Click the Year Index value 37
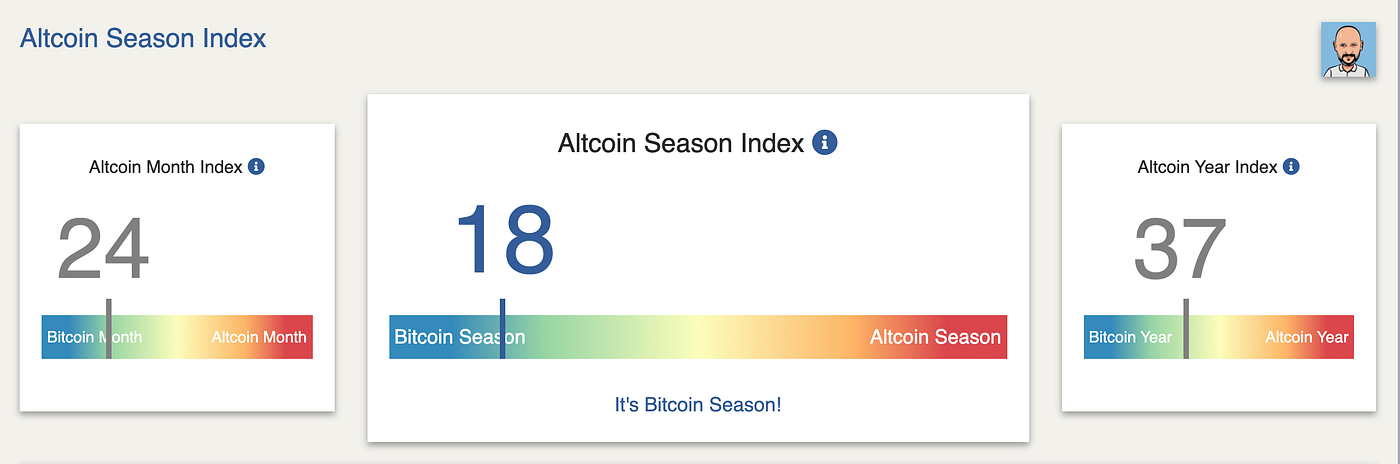Screen dimensions: 1400x464 pyautogui.click(x=1180, y=250)
